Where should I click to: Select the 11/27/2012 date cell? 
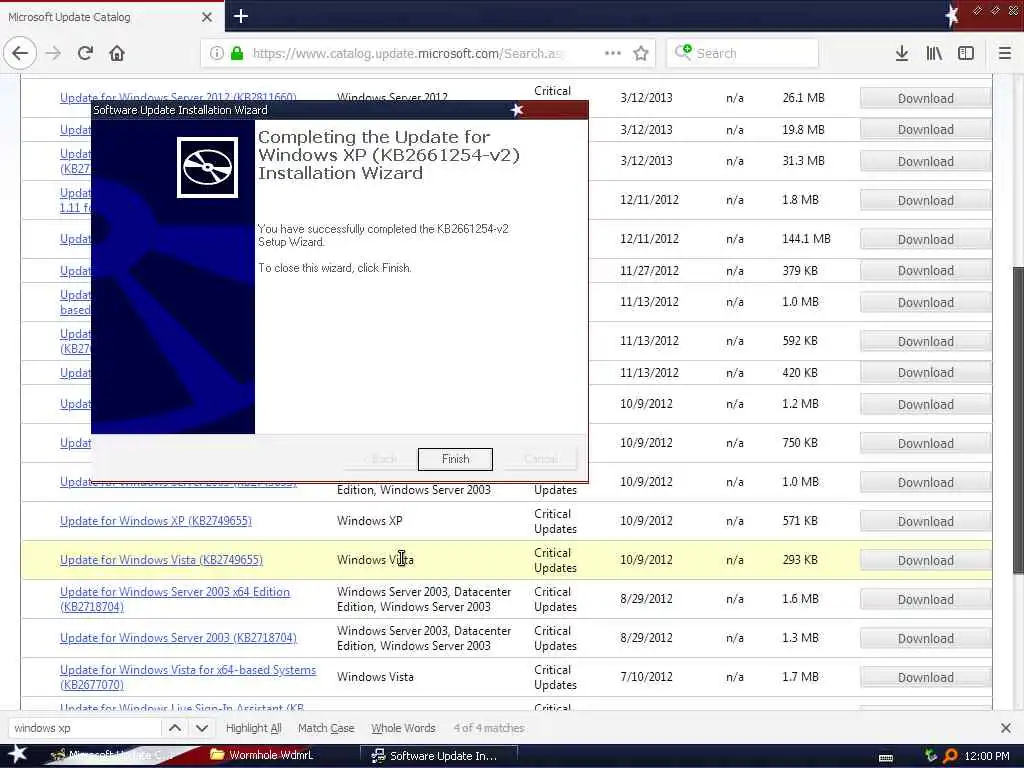649,270
